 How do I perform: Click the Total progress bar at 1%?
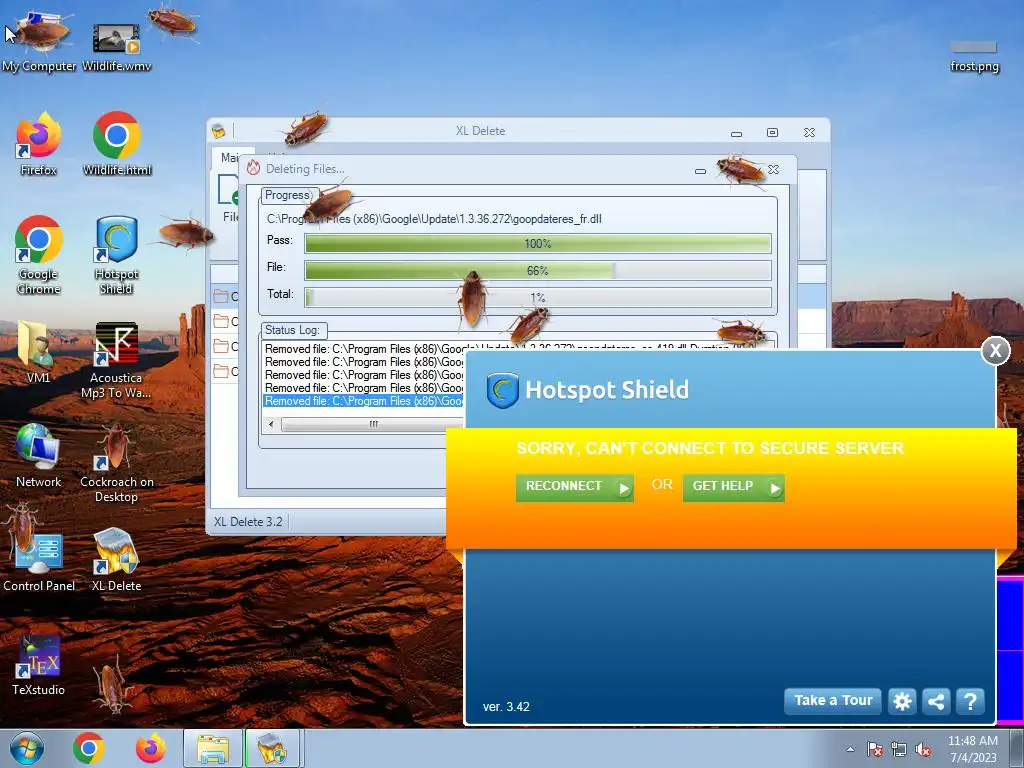537,297
